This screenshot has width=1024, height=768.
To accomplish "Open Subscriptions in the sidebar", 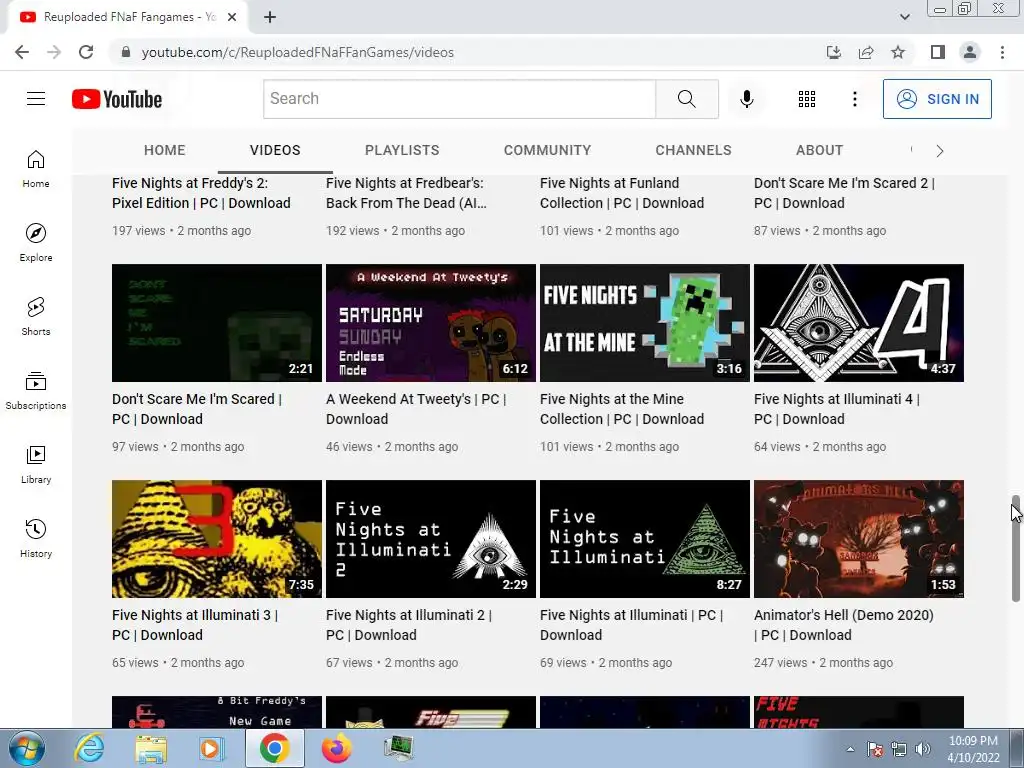I will [36, 391].
